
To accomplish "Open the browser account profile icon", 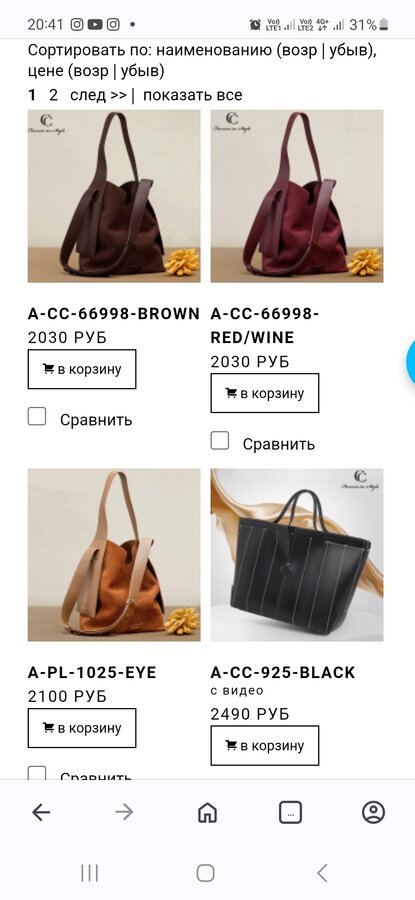I will (x=374, y=812).
